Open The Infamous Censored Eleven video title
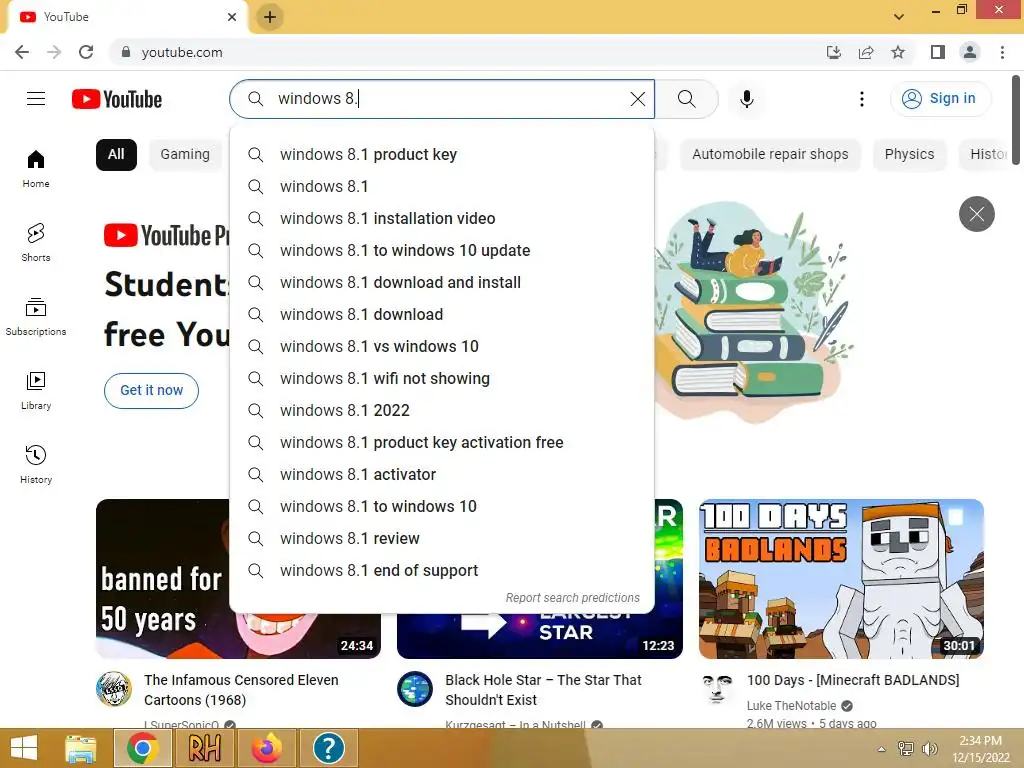The height and width of the screenshot is (768, 1024). 242,690
